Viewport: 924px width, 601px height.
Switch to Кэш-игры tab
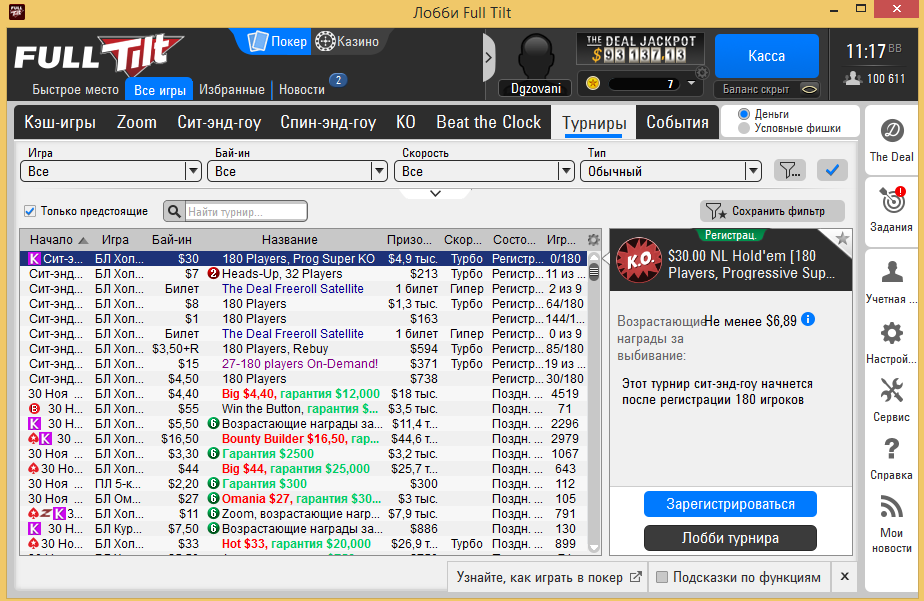tap(60, 122)
